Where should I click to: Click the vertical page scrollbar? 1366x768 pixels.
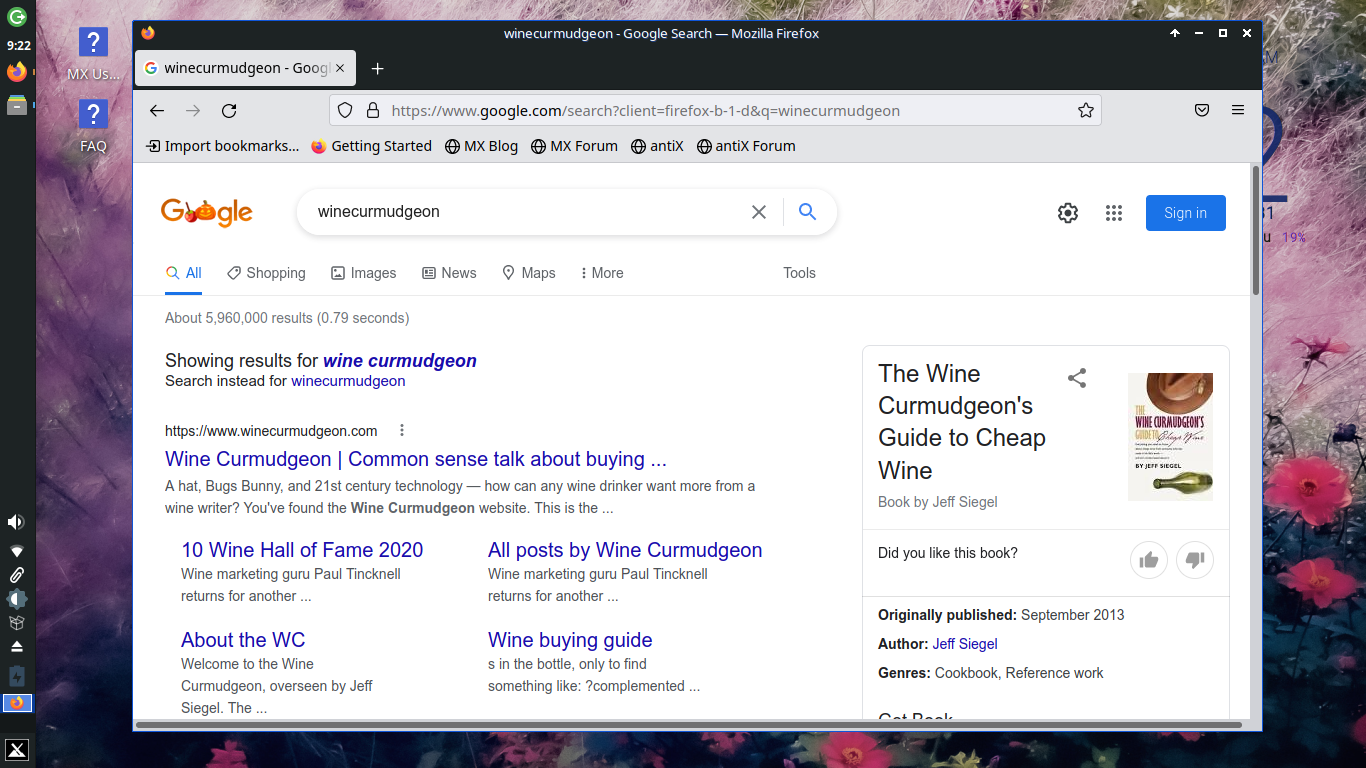point(1256,232)
